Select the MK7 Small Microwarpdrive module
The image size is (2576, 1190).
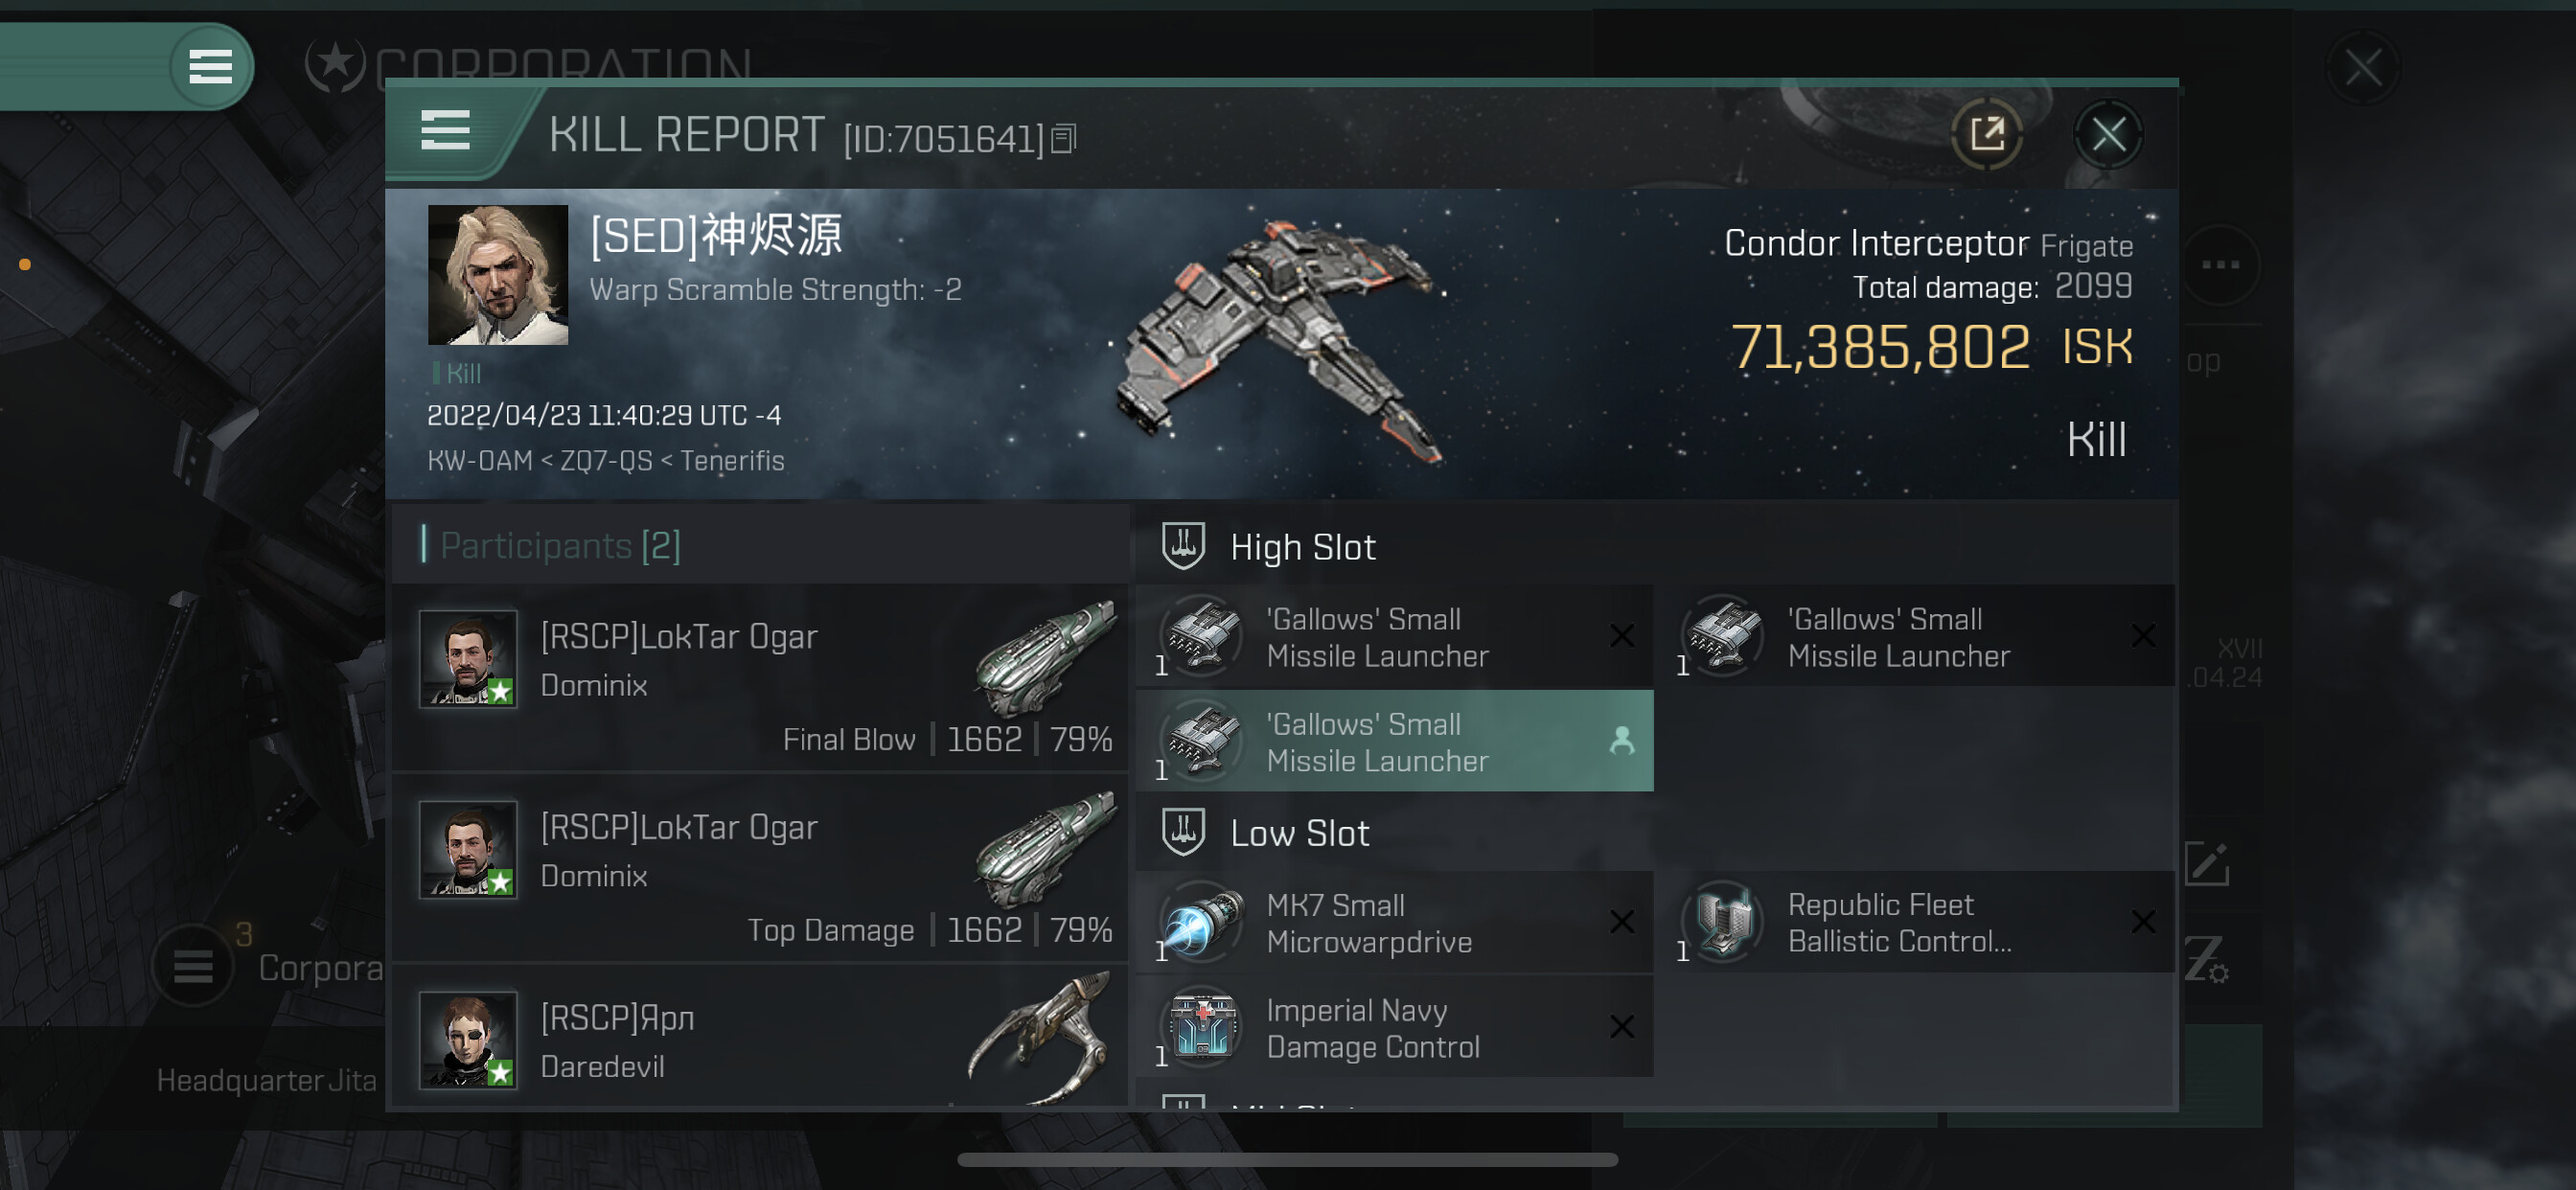(x=1394, y=922)
